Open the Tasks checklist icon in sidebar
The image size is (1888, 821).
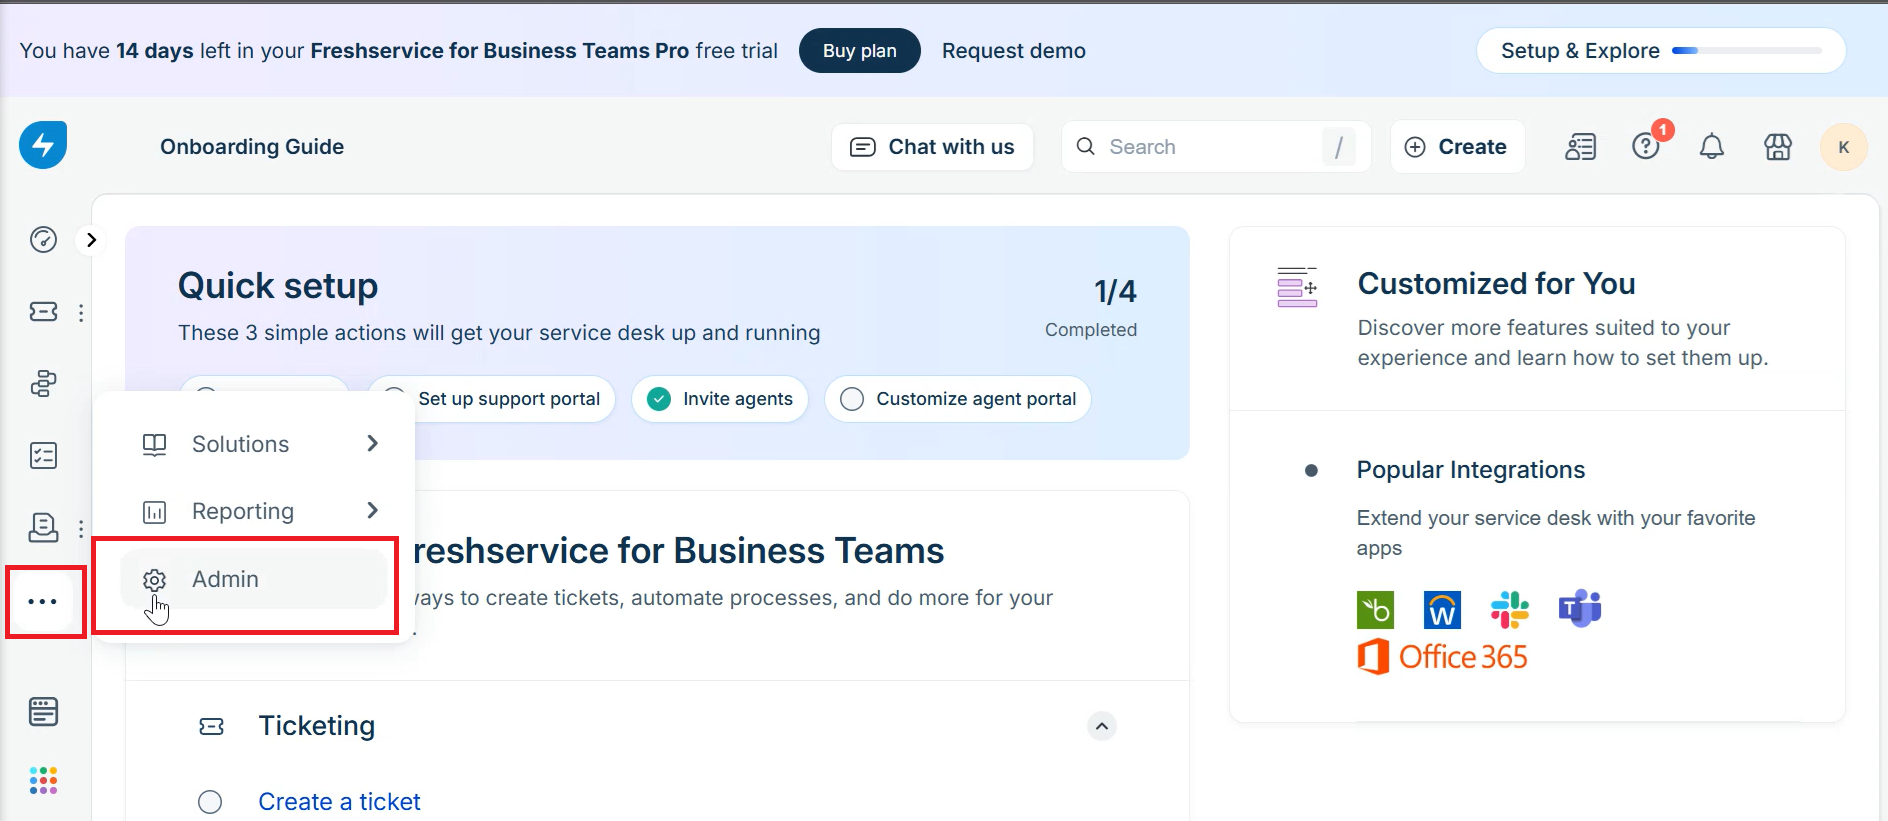[x=43, y=455]
